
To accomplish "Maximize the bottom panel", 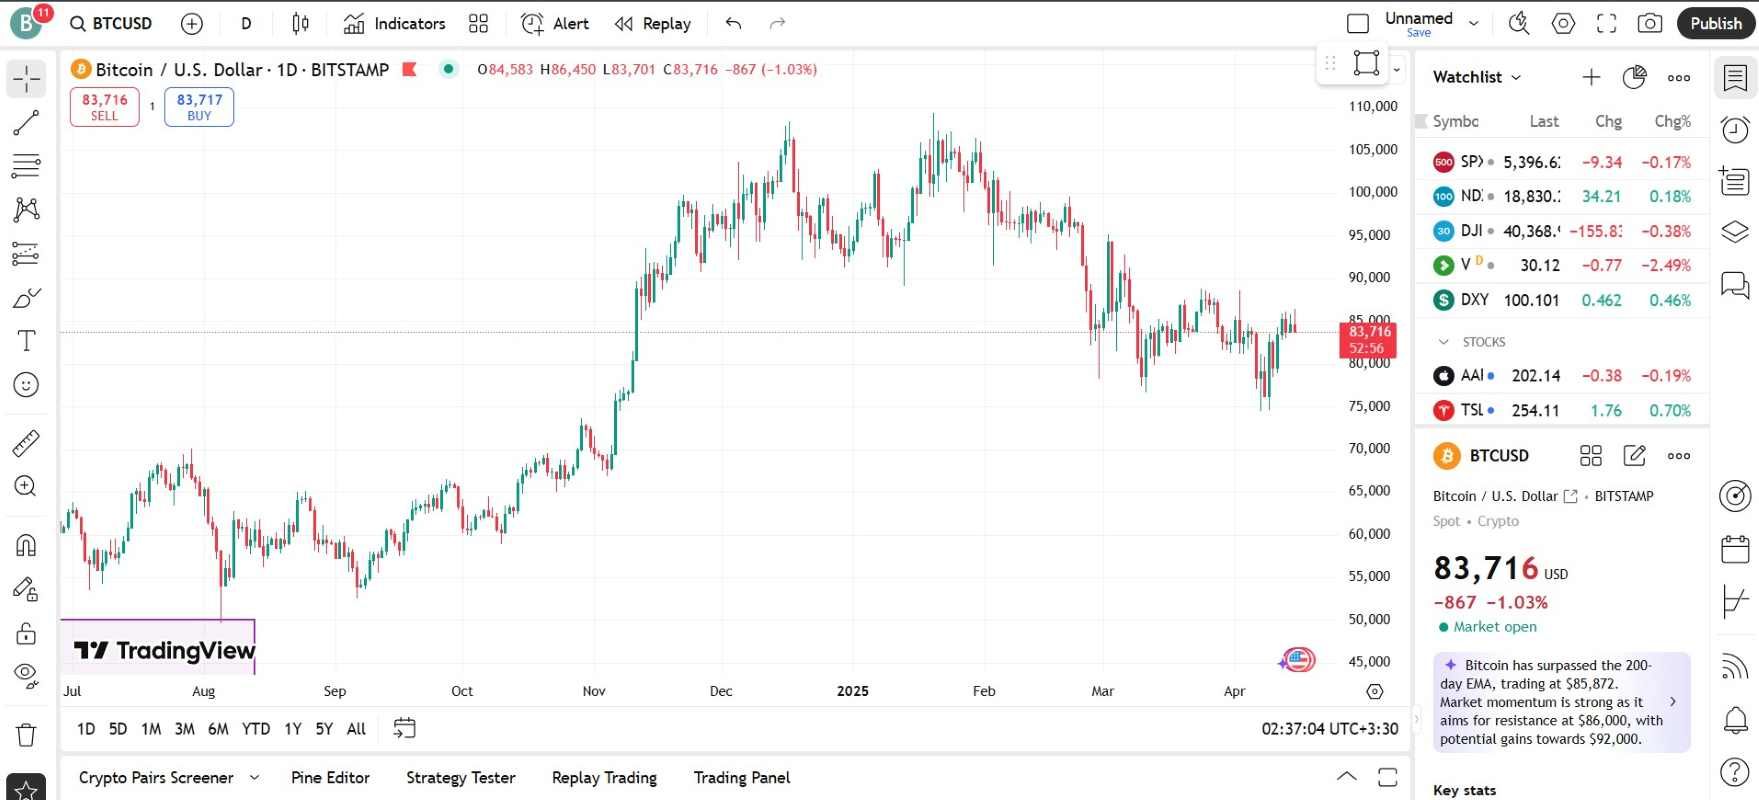I will coord(1387,778).
